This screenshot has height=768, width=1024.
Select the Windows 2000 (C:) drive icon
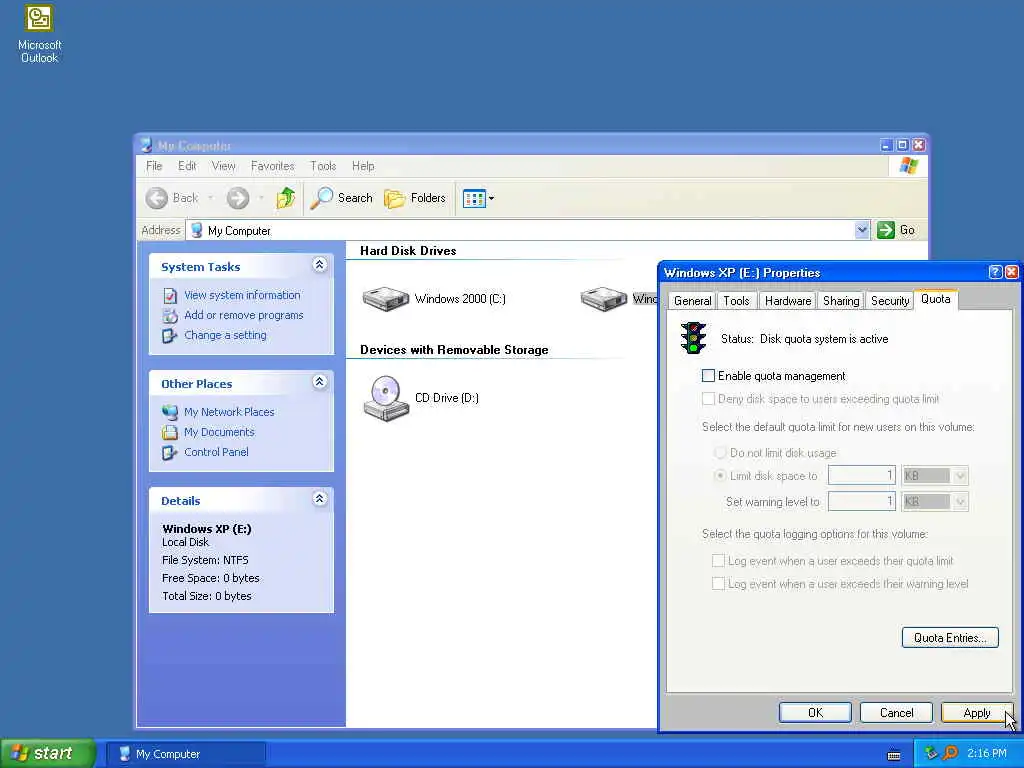point(386,299)
